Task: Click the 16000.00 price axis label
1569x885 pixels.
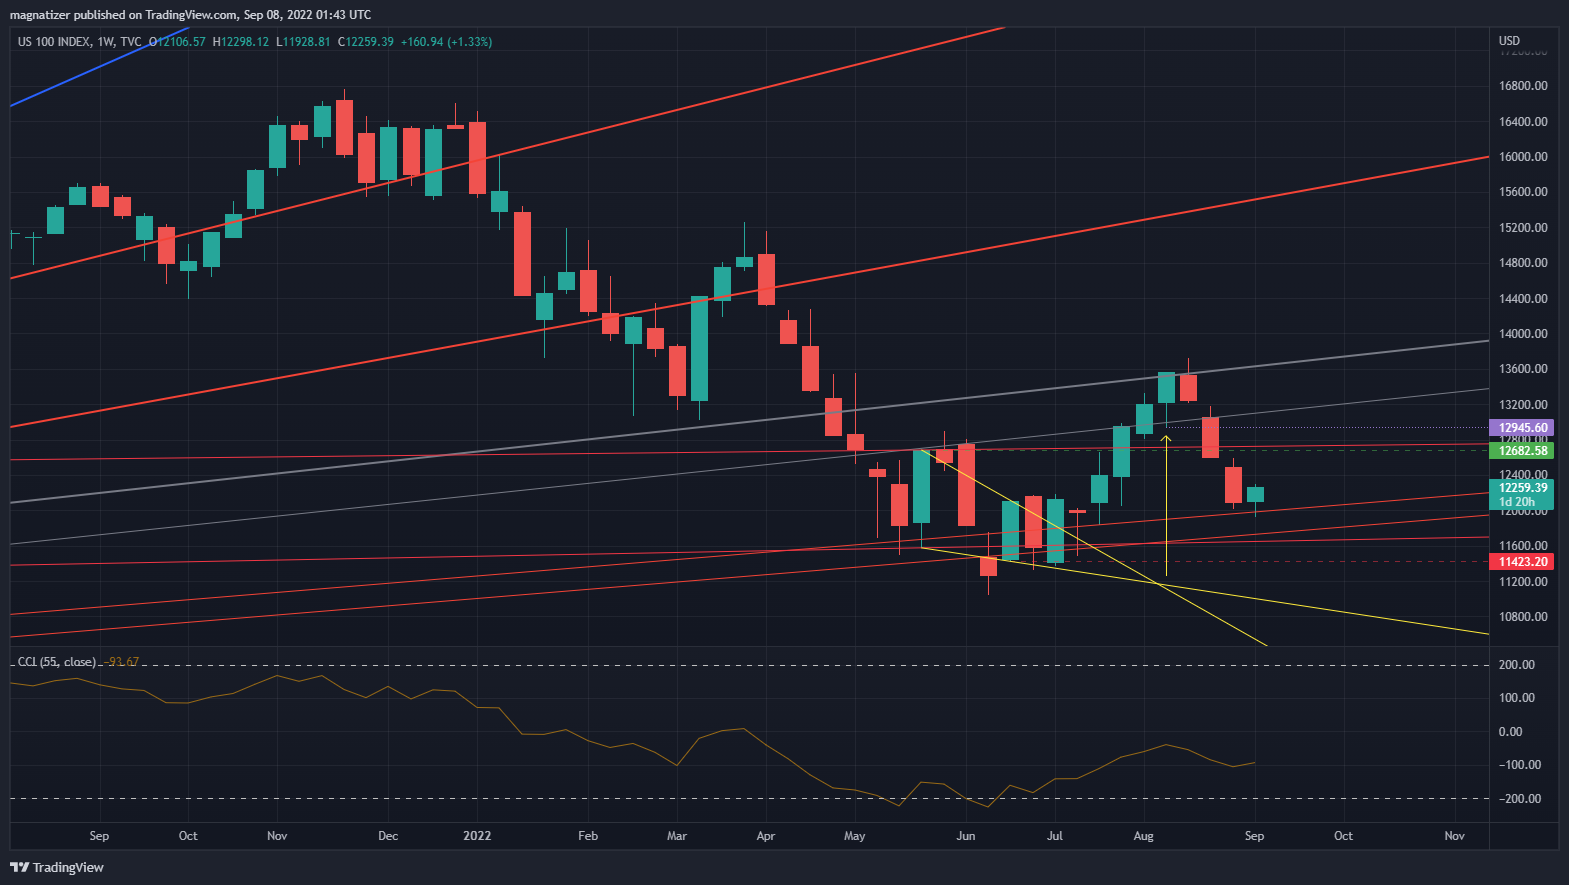Action: pyautogui.click(x=1523, y=157)
